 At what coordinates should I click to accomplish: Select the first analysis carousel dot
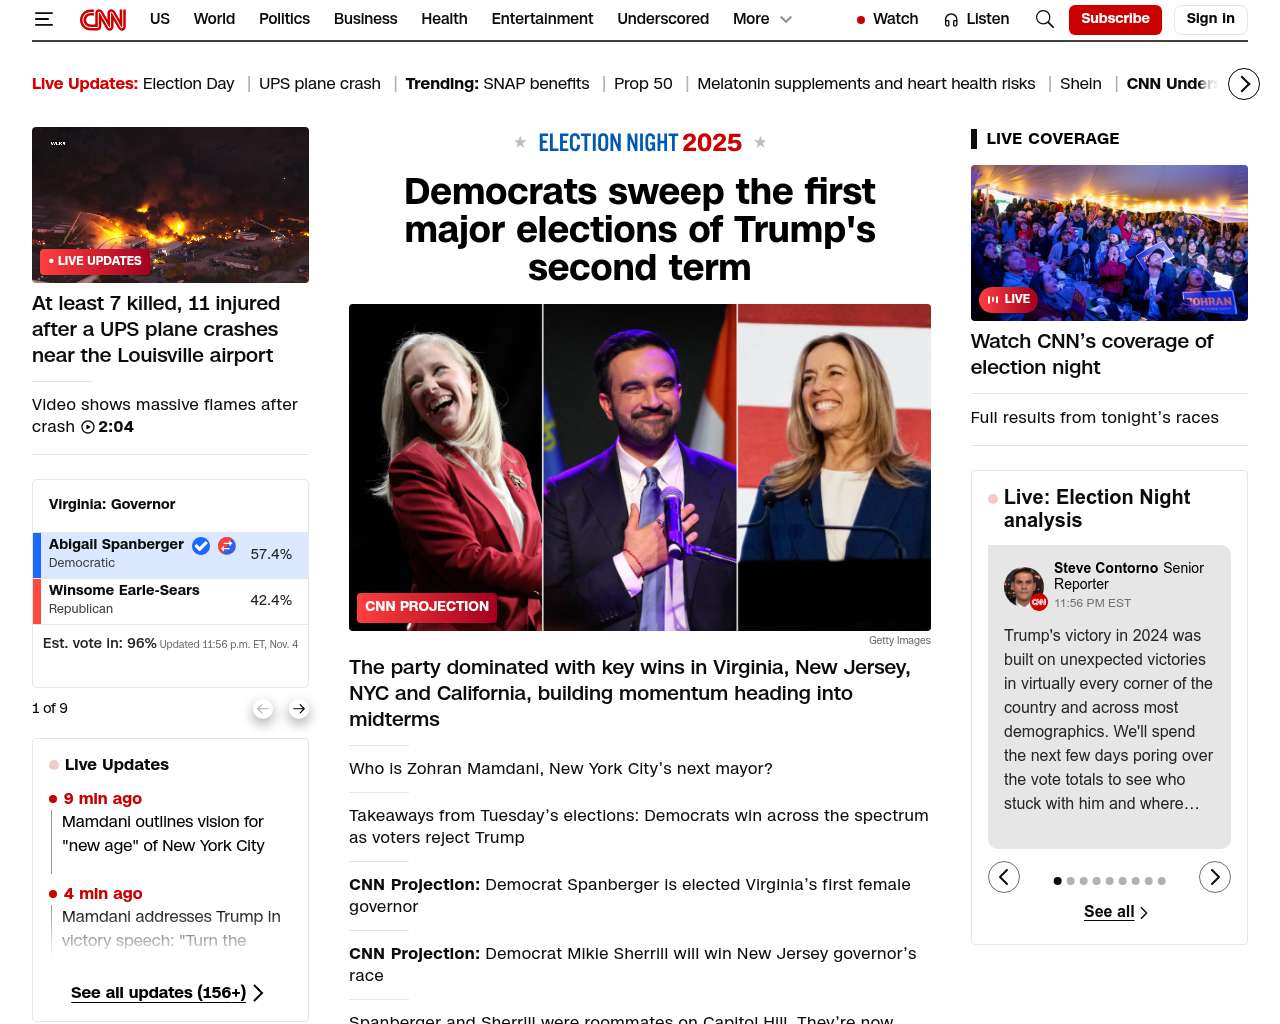tap(1058, 881)
